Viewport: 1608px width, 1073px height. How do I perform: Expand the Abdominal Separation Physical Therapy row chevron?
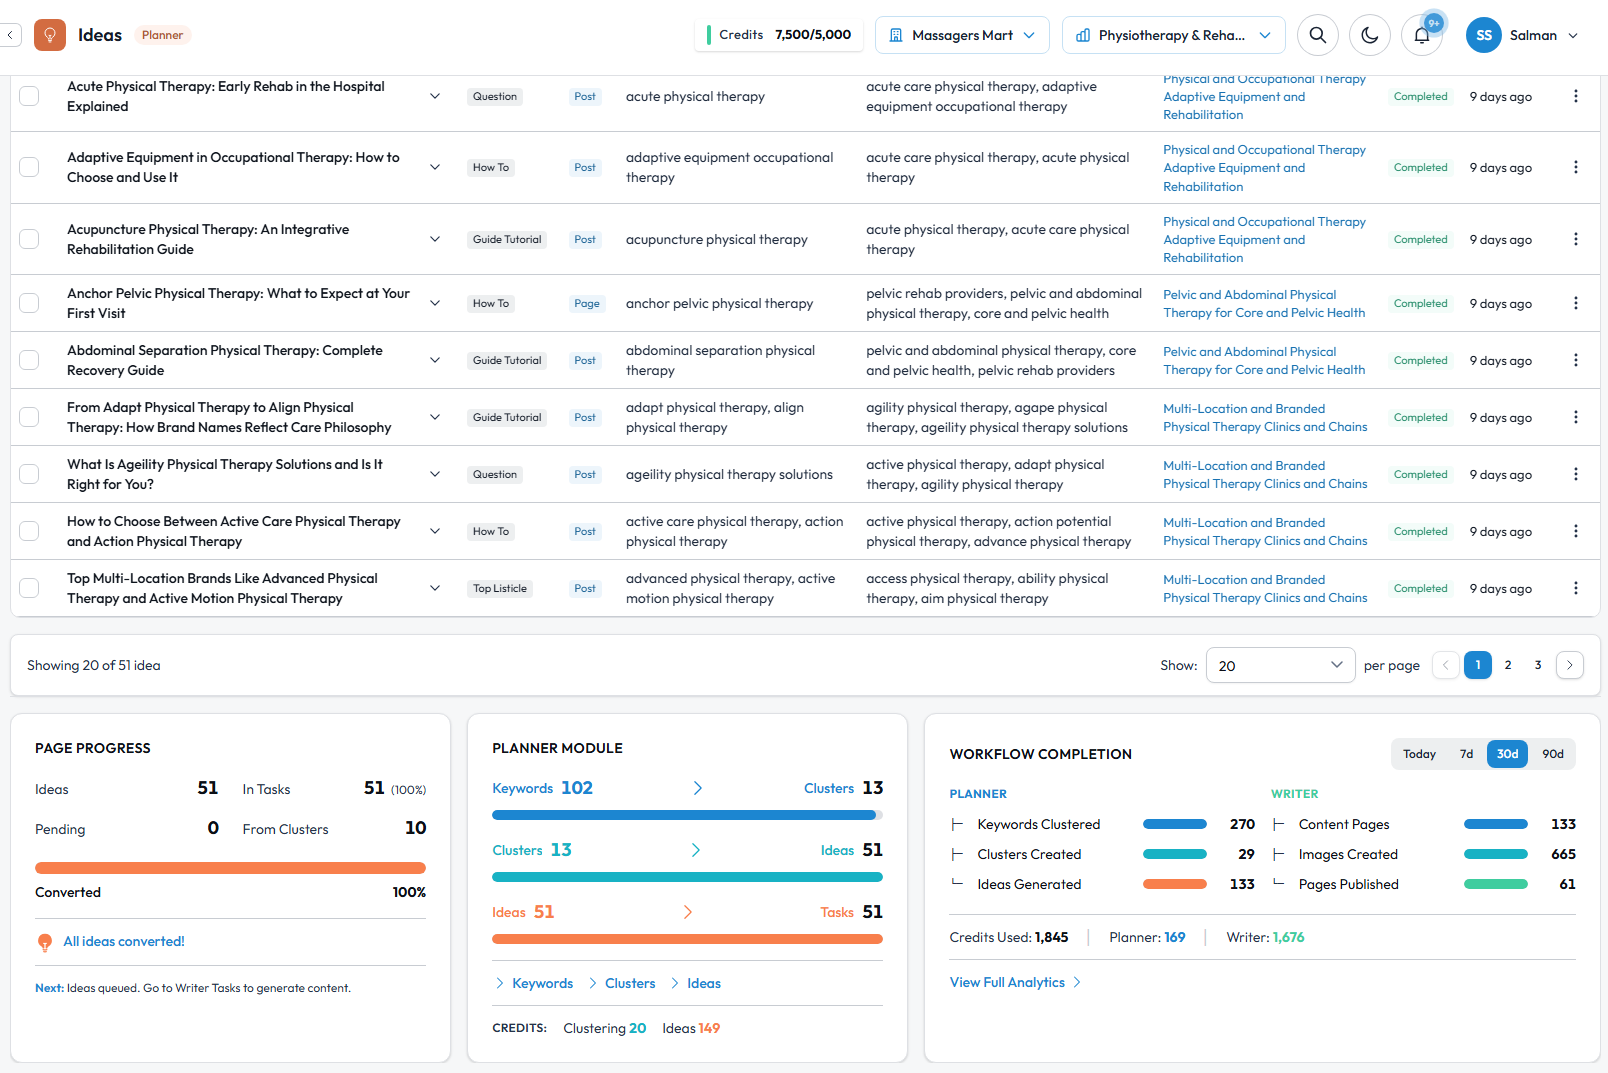click(x=435, y=360)
